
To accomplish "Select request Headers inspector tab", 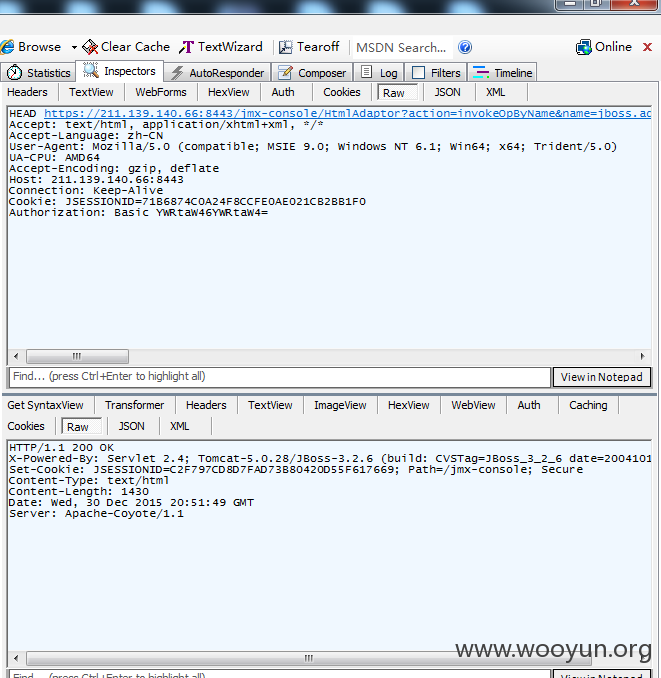I will click(x=27, y=92).
